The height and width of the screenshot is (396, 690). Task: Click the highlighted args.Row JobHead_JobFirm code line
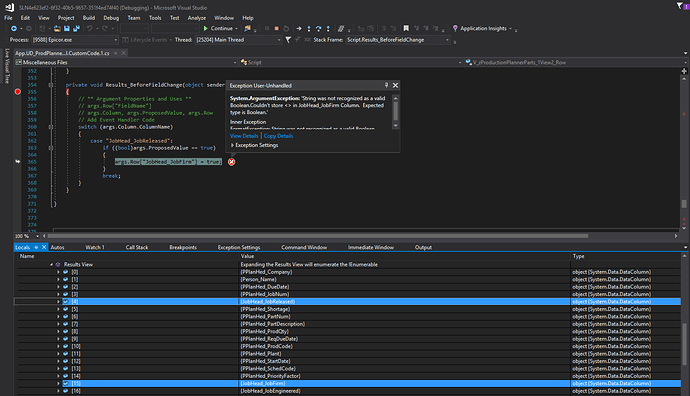click(x=168, y=162)
